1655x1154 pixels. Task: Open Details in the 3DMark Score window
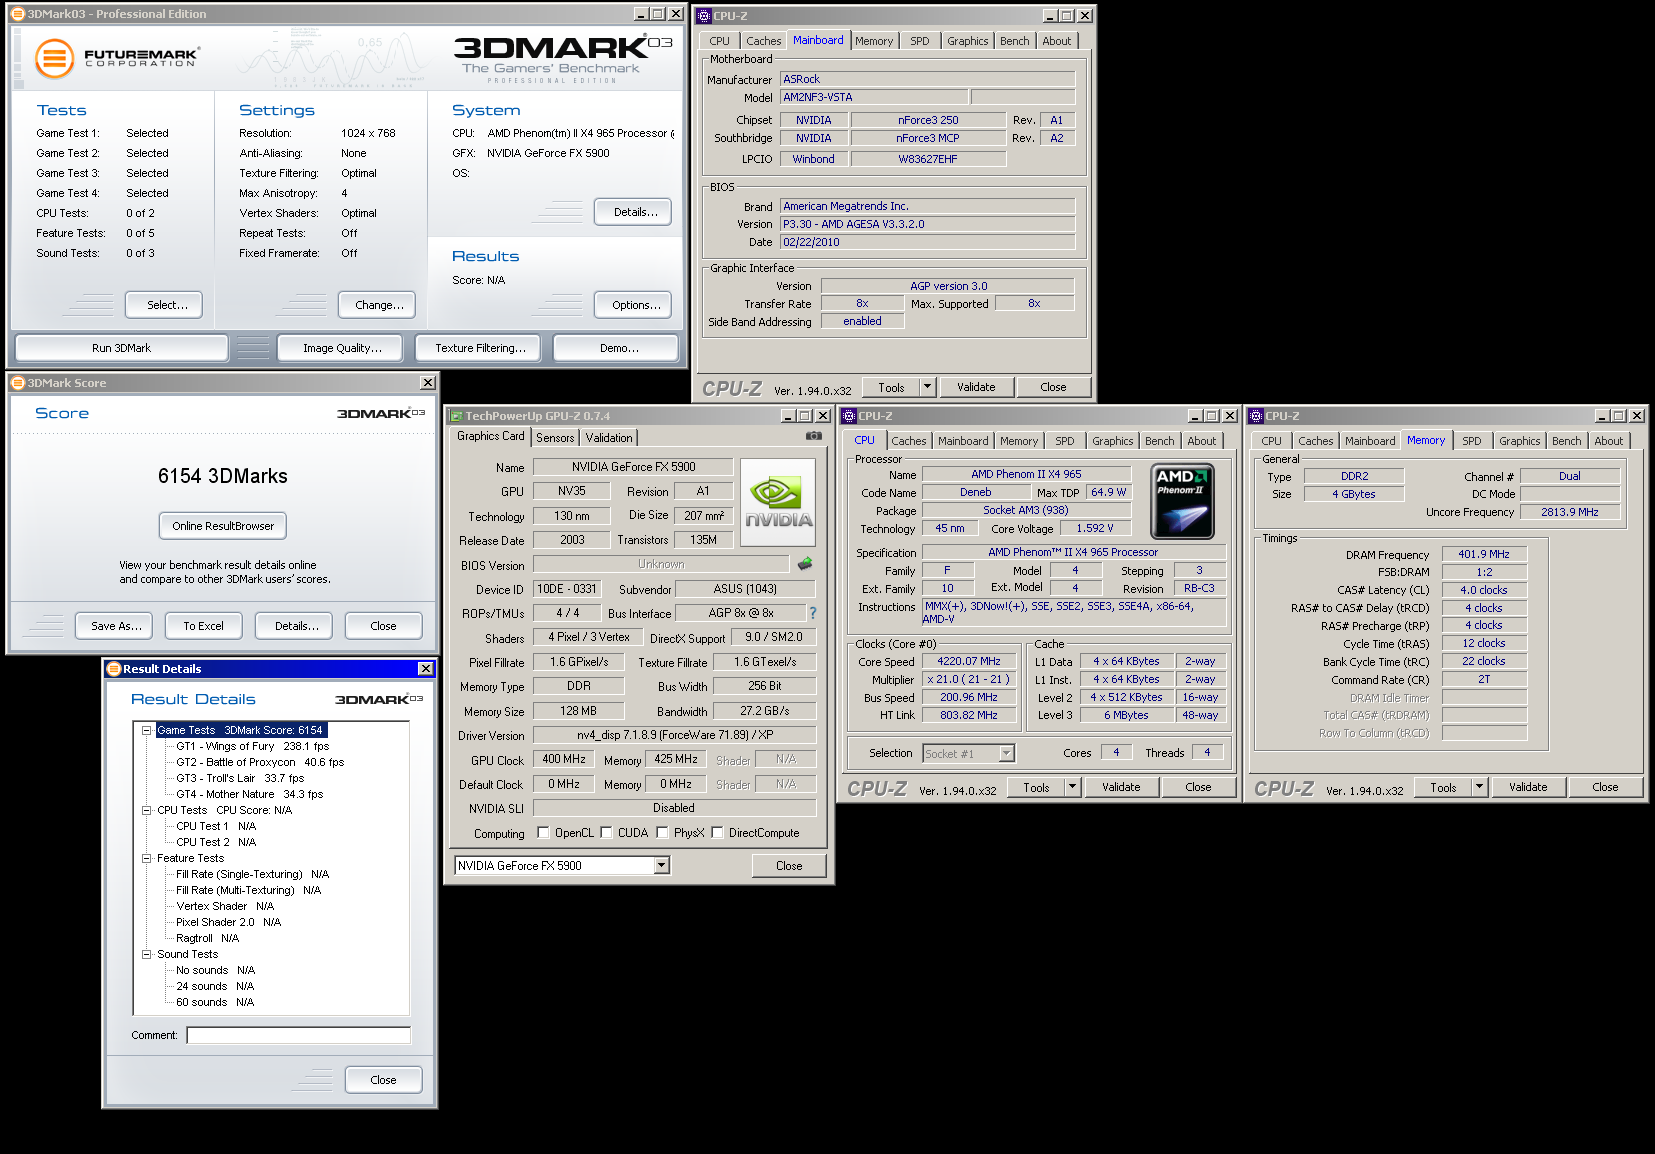click(294, 626)
